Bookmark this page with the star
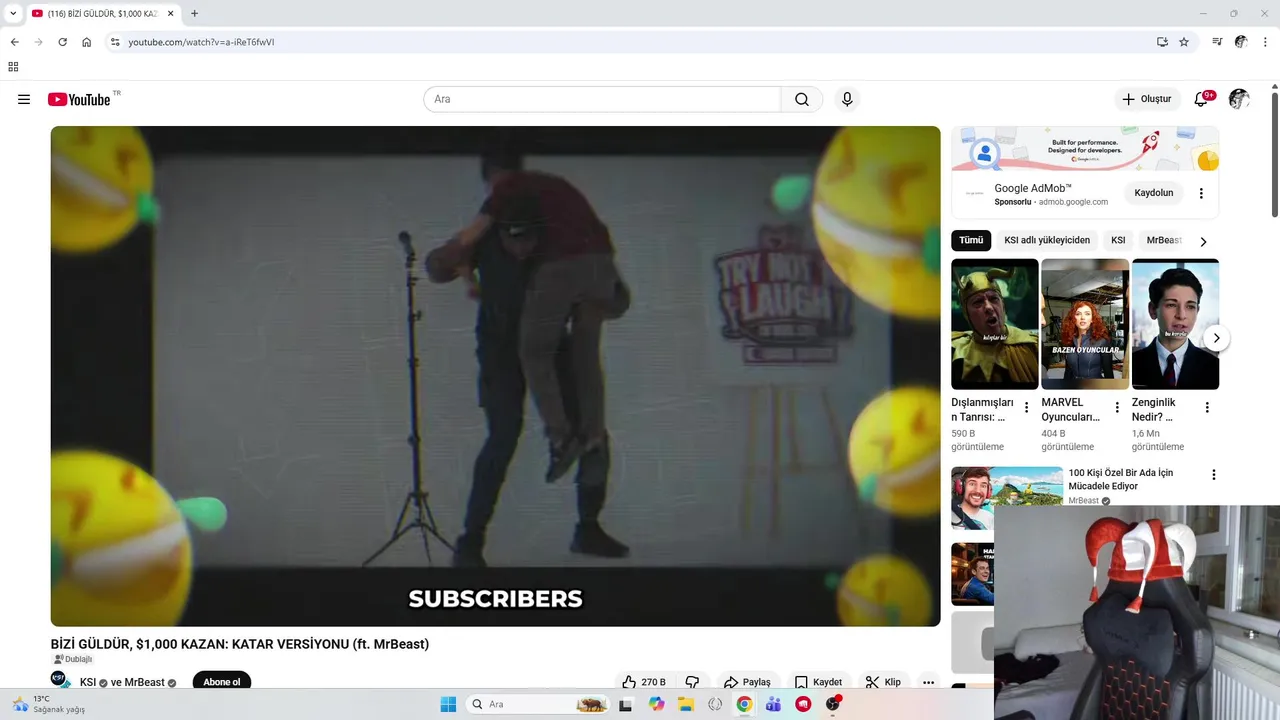The height and width of the screenshot is (720, 1280). click(x=1184, y=42)
